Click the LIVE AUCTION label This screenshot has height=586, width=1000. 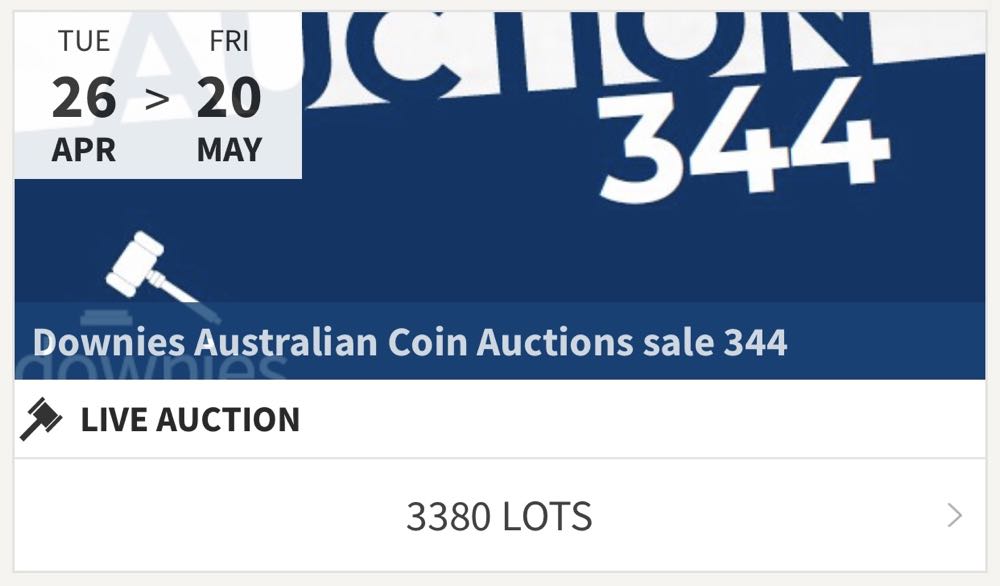pos(190,419)
